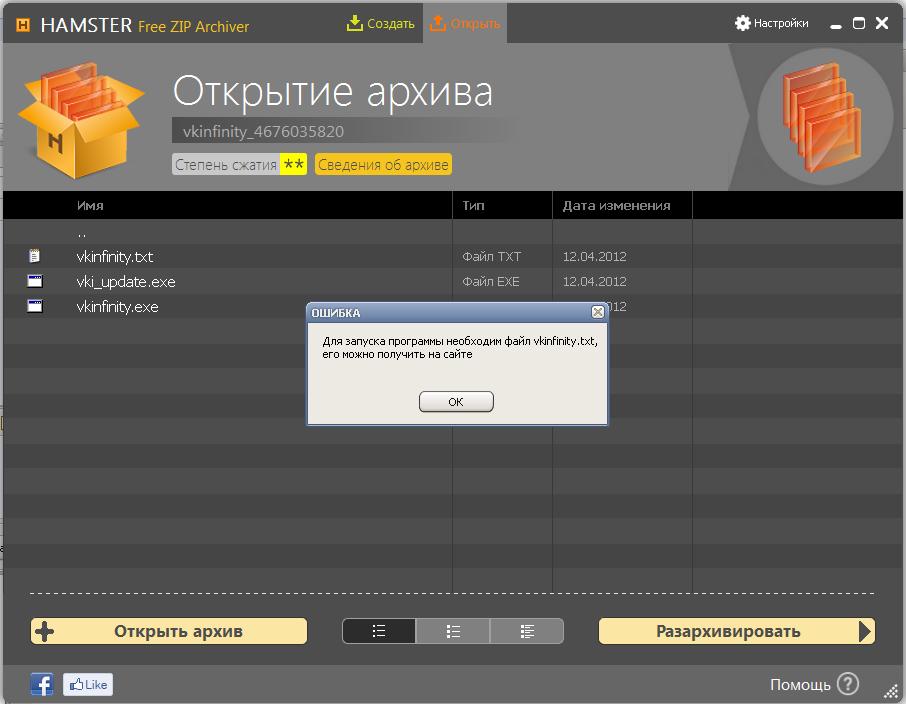Viewport: 906px width, 704px height.
Task: Open the Facebook page icon
Action: click(x=42, y=684)
